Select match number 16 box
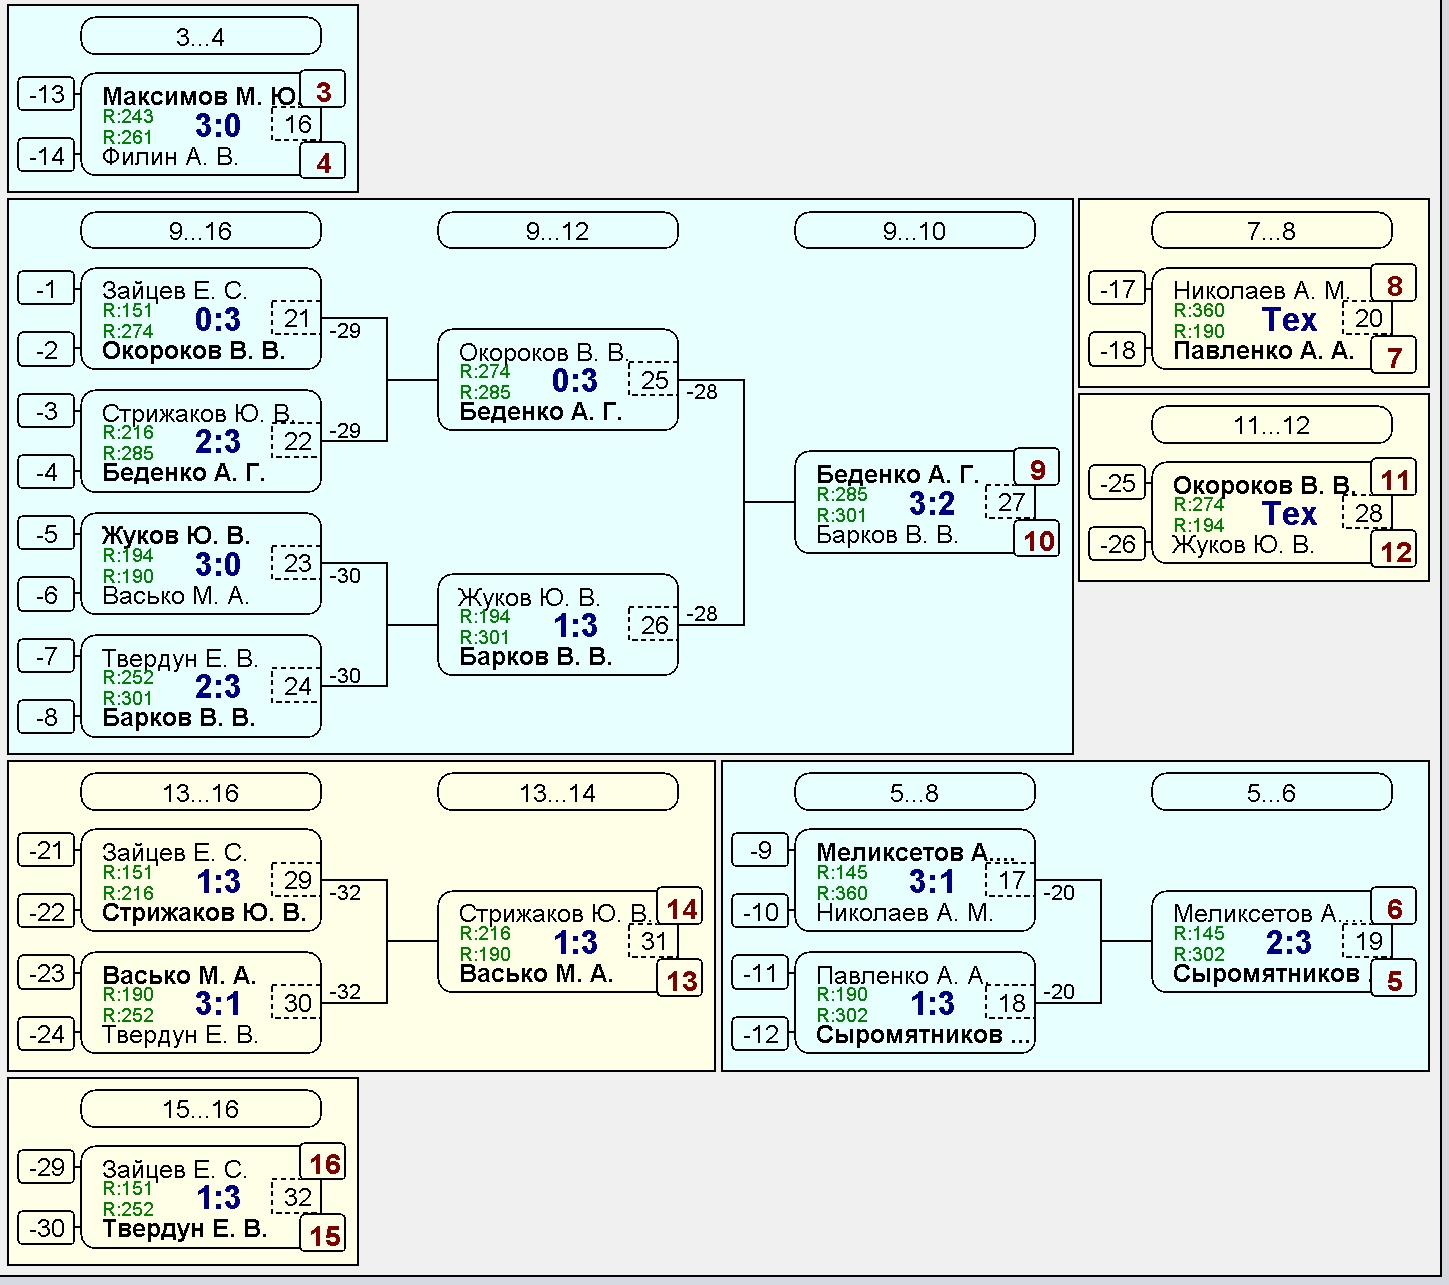The height and width of the screenshot is (1285, 1449). click(x=297, y=124)
